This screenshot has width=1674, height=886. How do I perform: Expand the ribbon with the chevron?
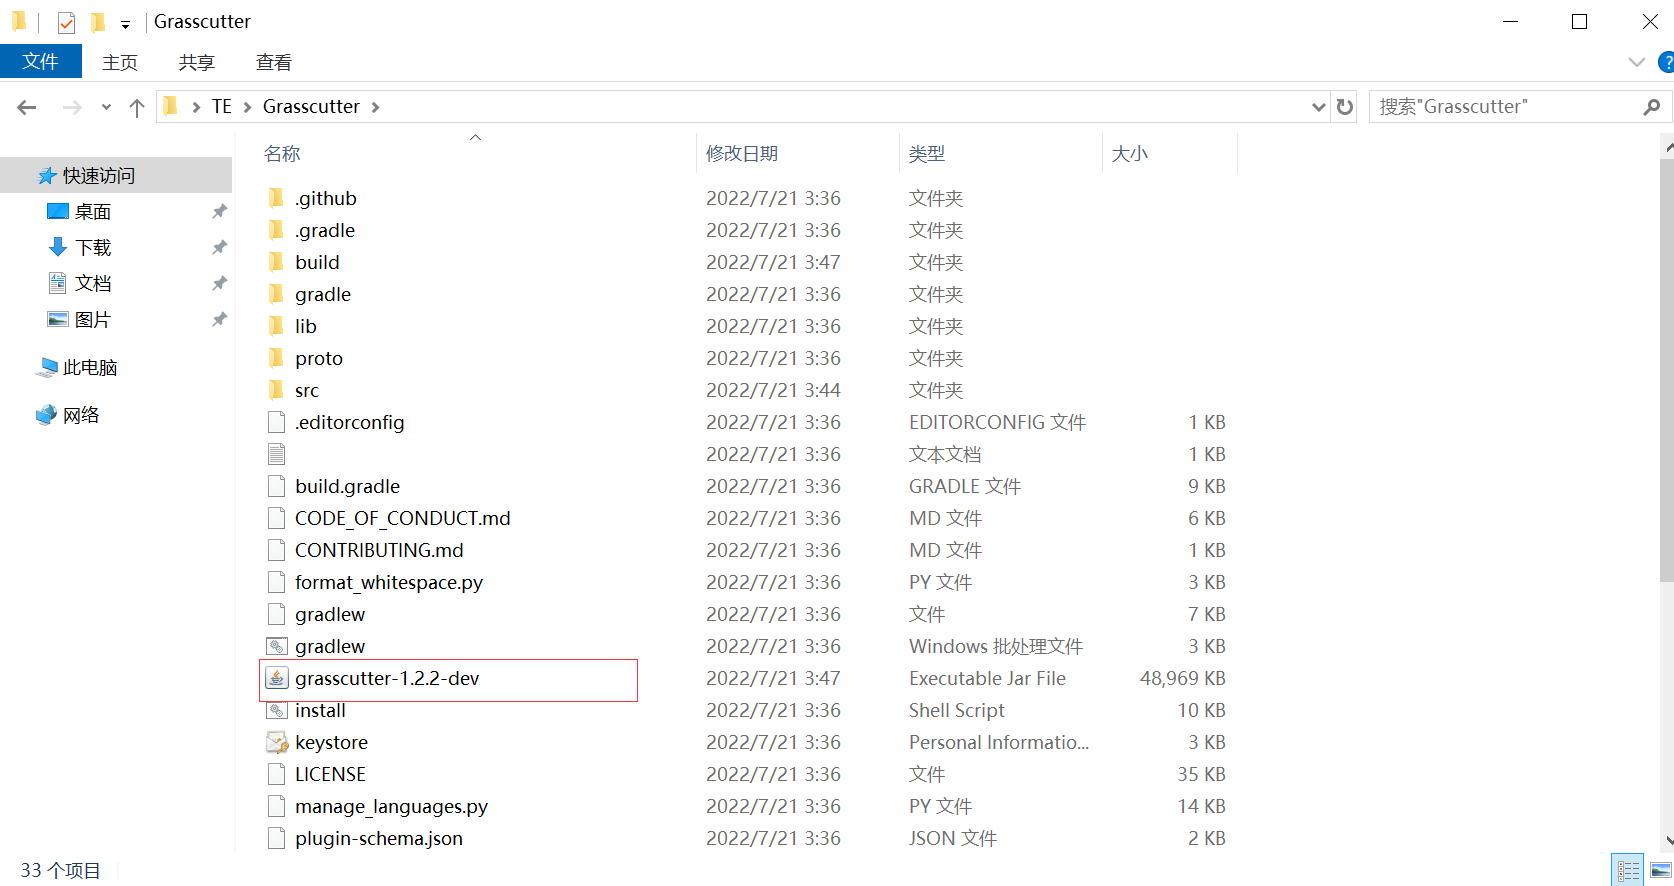click(1637, 62)
